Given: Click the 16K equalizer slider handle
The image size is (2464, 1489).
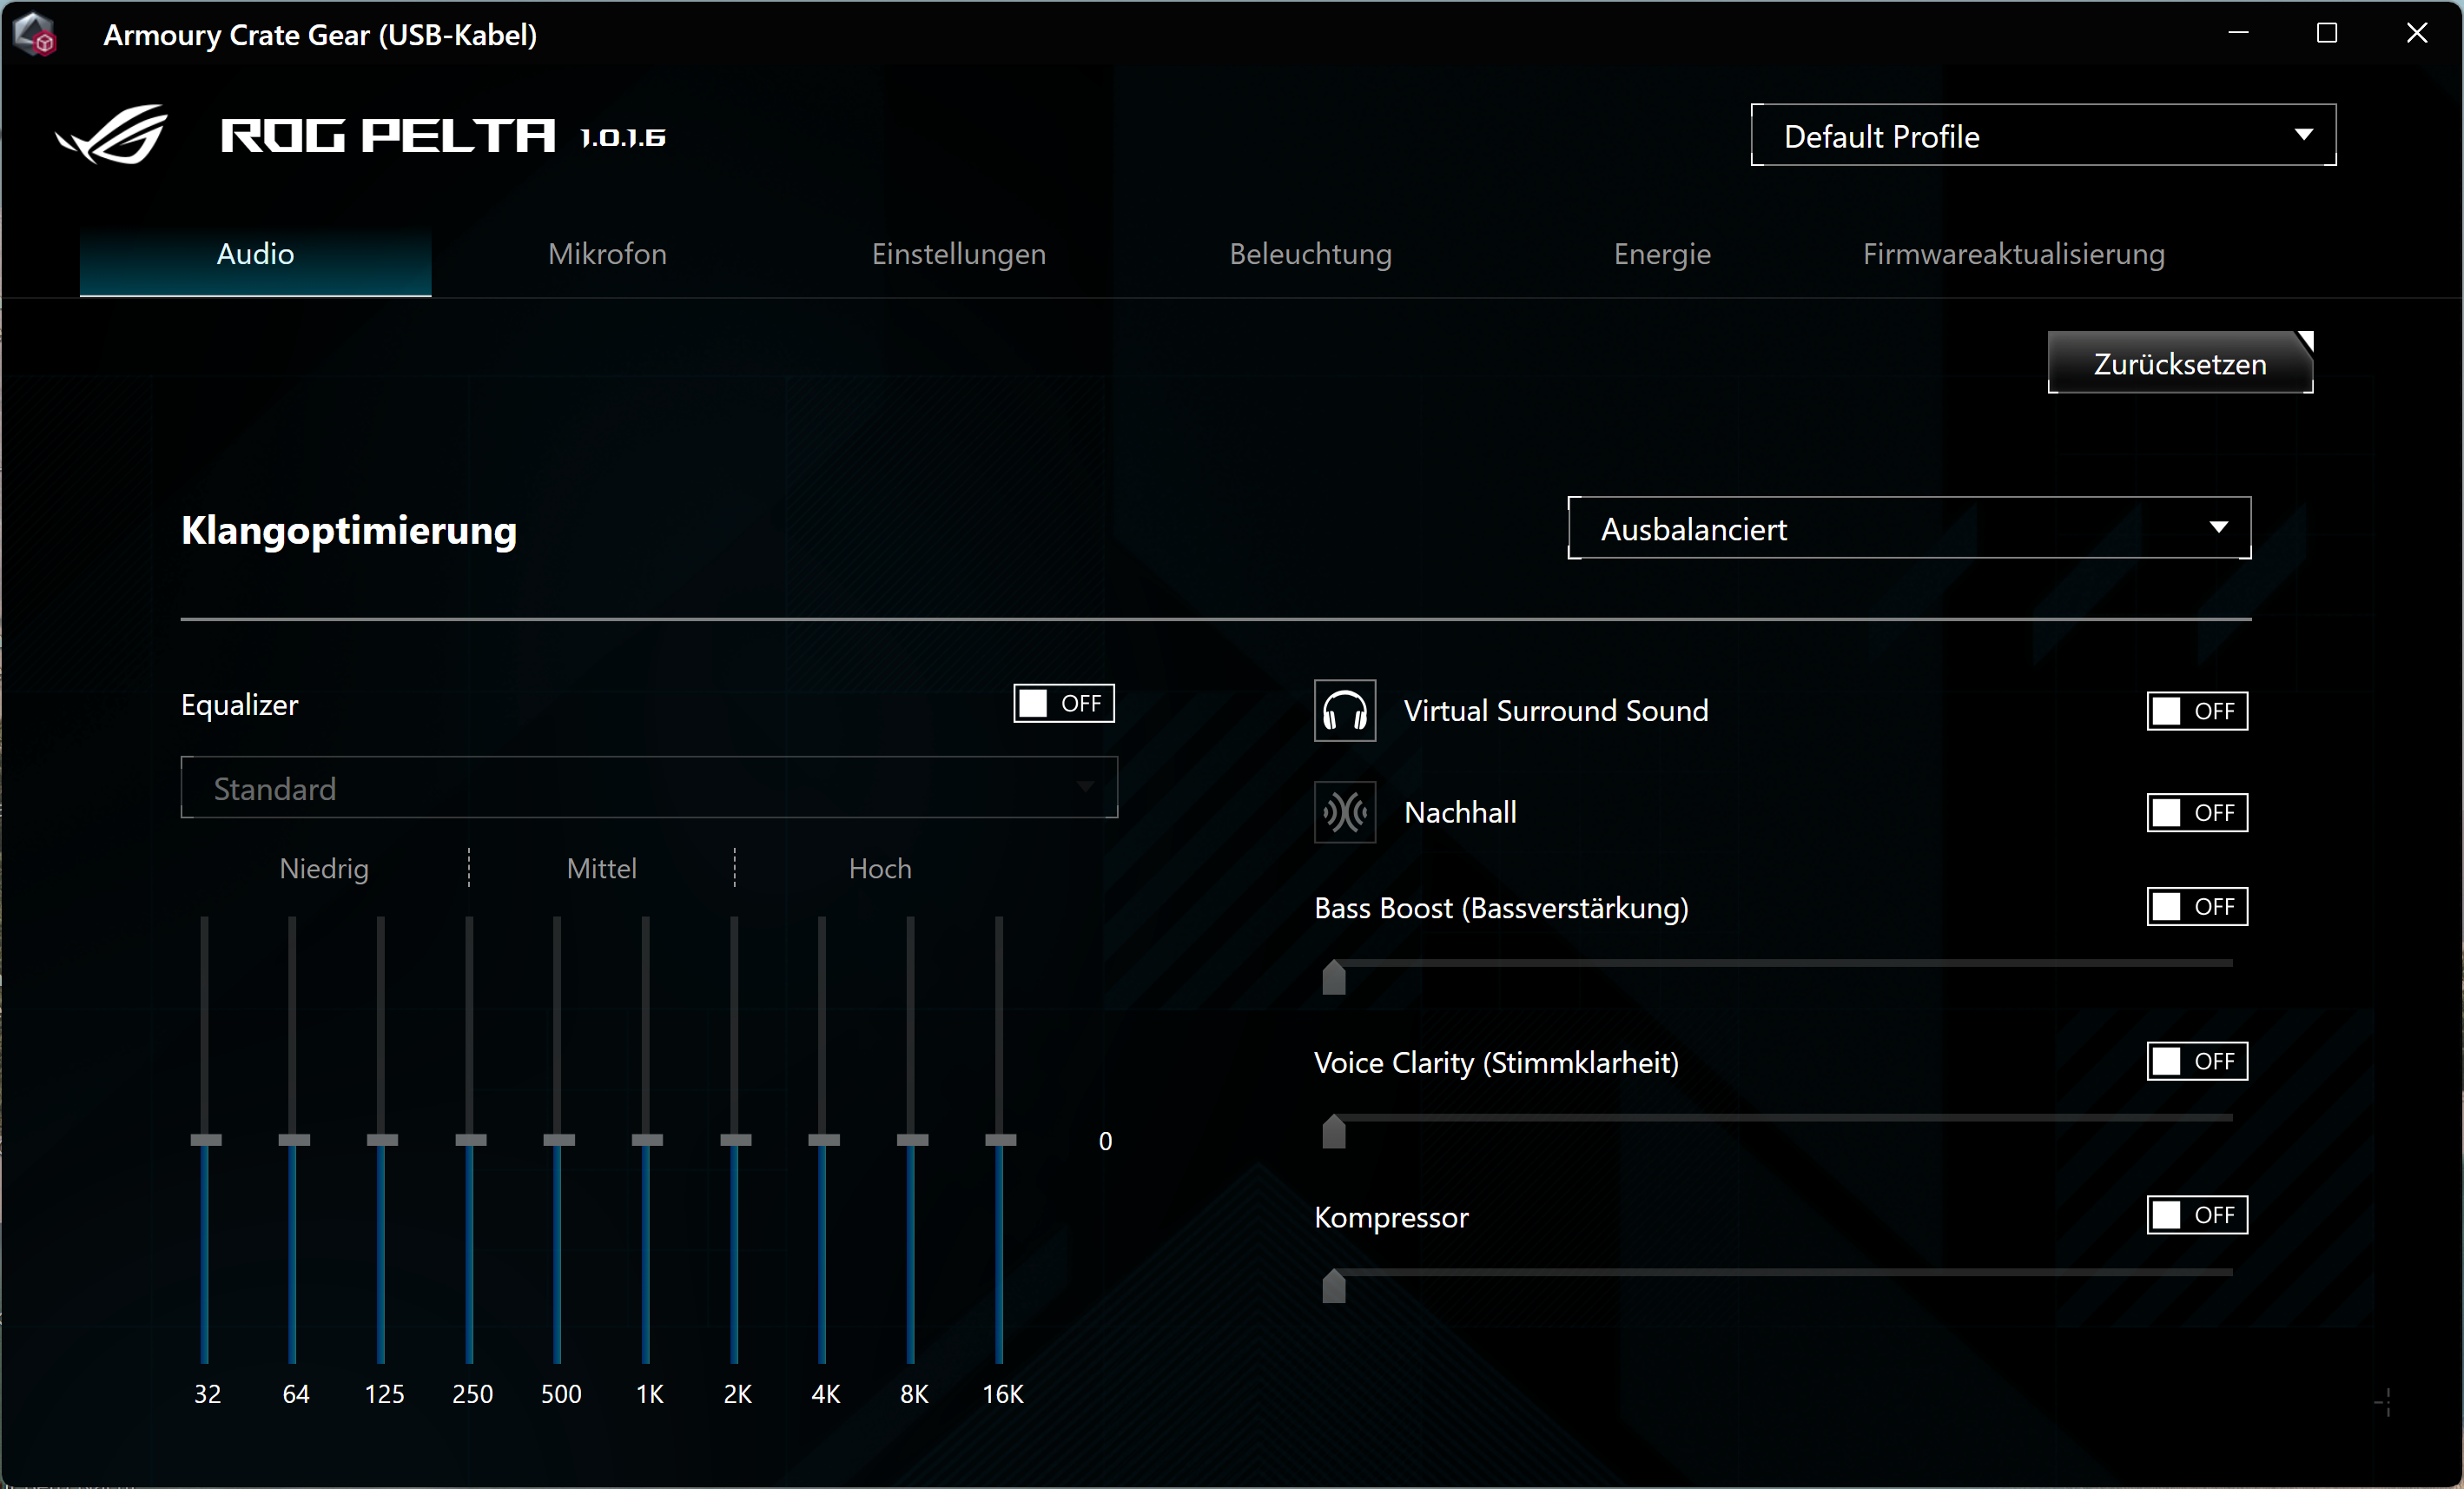Looking at the screenshot, I should (x=1001, y=1140).
